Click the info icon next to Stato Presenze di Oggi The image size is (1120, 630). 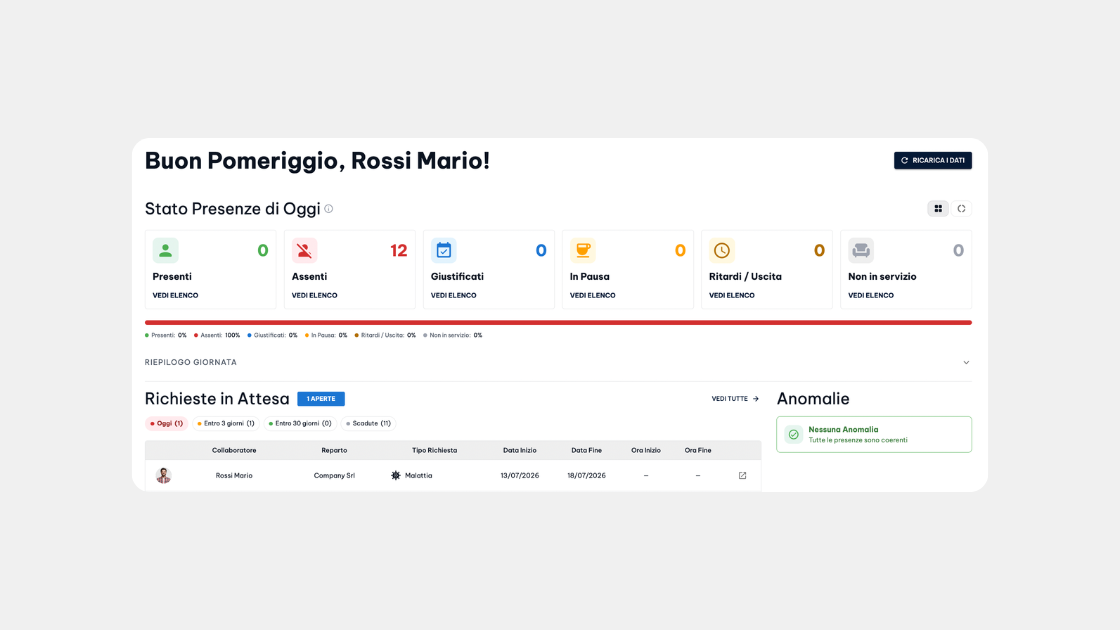pyautogui.click(x=329, y=209)
